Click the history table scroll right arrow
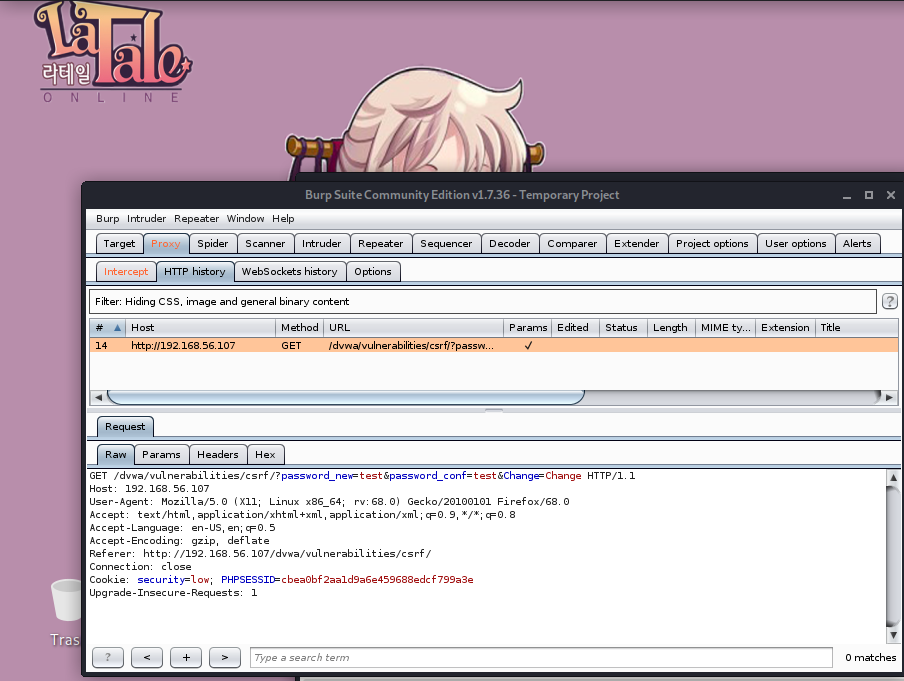Viewport: 904px width, 681px height. [x=890, y=397]
